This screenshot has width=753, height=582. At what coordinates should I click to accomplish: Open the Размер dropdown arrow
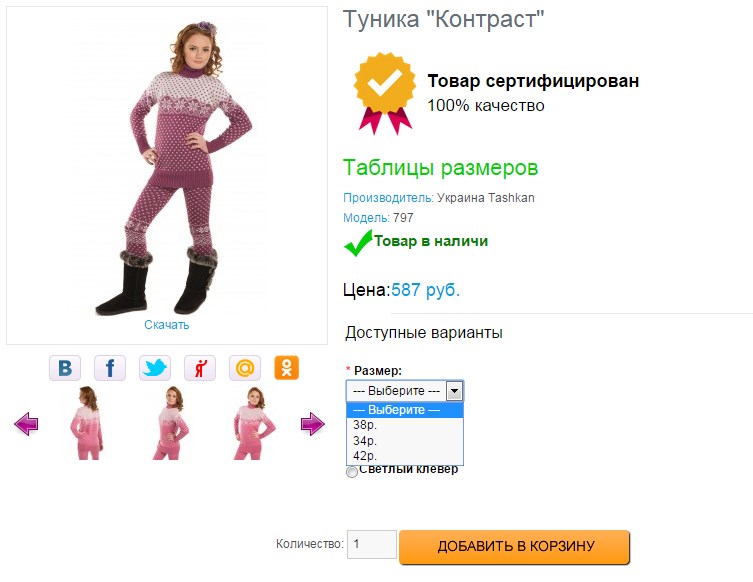[x=454, y=391]
